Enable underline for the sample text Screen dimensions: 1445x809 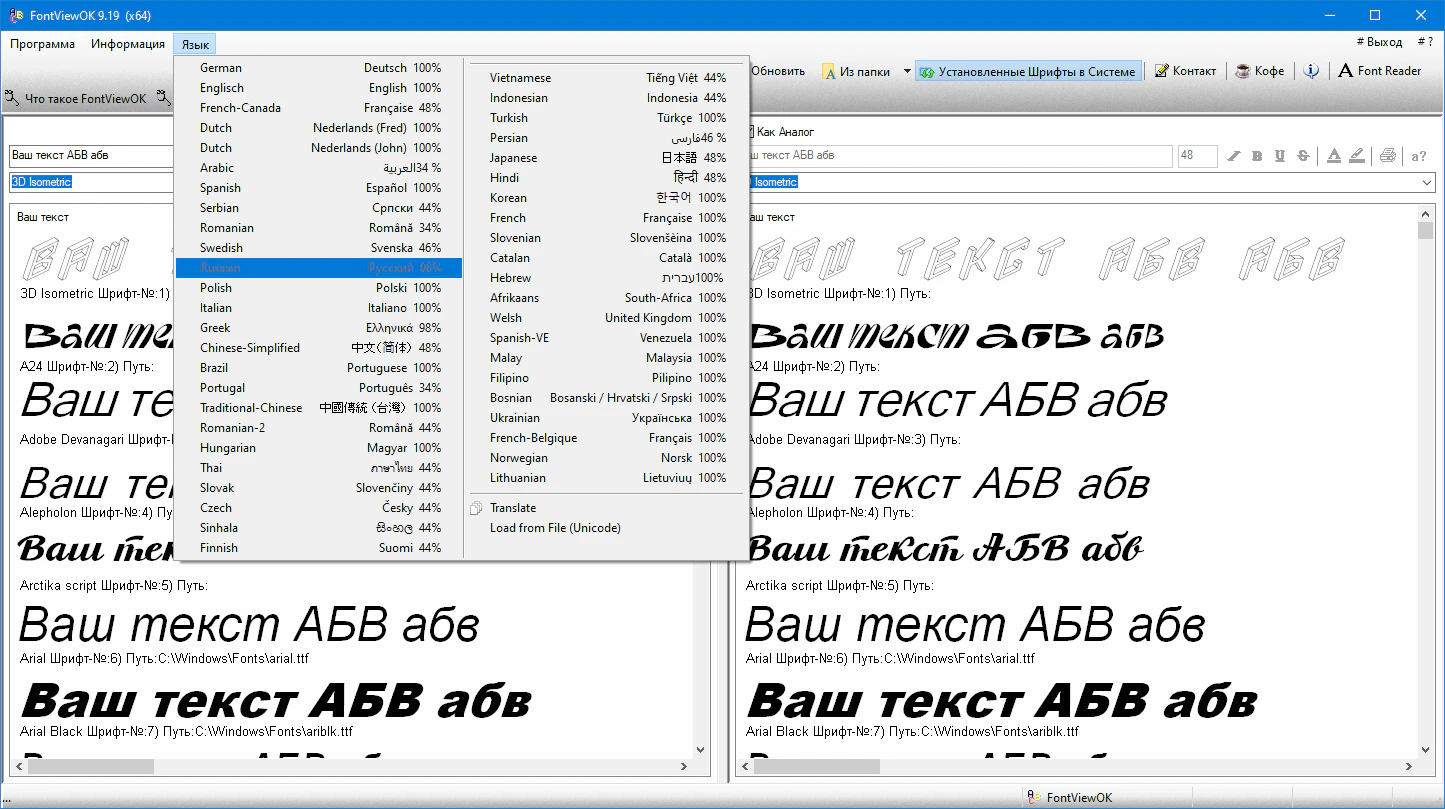[1281, 156]
